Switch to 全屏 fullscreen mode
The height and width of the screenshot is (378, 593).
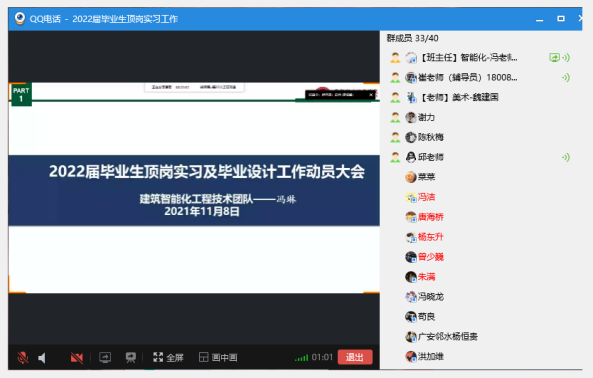[x=168, y=357]
